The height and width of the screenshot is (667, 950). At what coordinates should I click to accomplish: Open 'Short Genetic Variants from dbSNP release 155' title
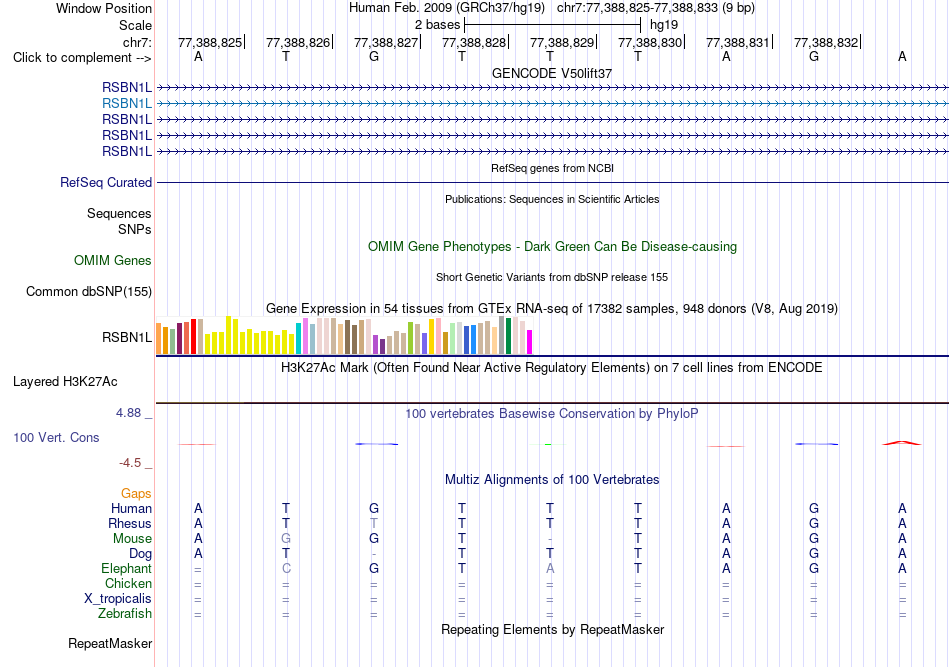coord(552,277)
